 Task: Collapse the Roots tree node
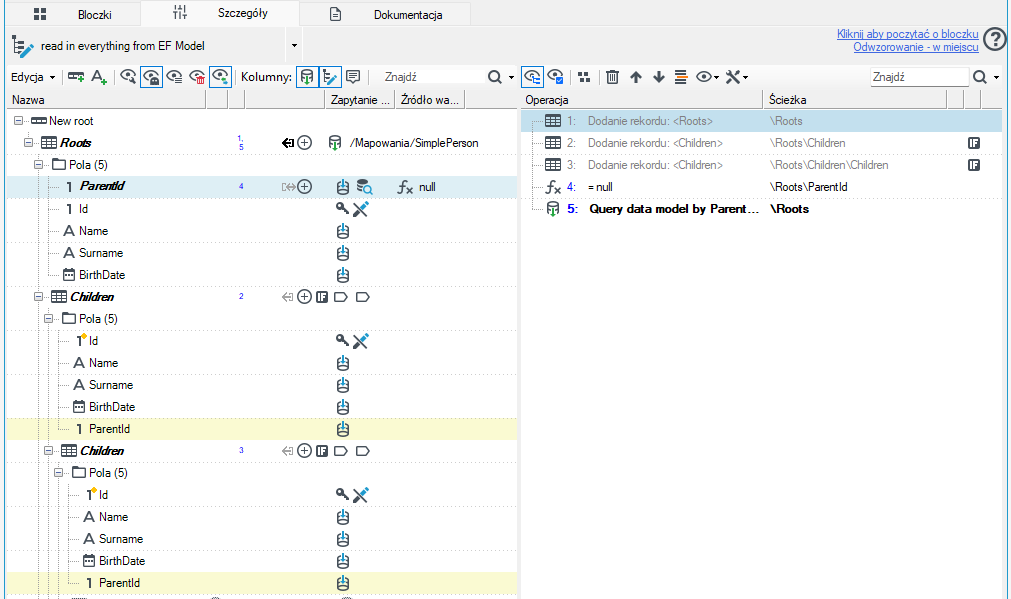[28, 143]
